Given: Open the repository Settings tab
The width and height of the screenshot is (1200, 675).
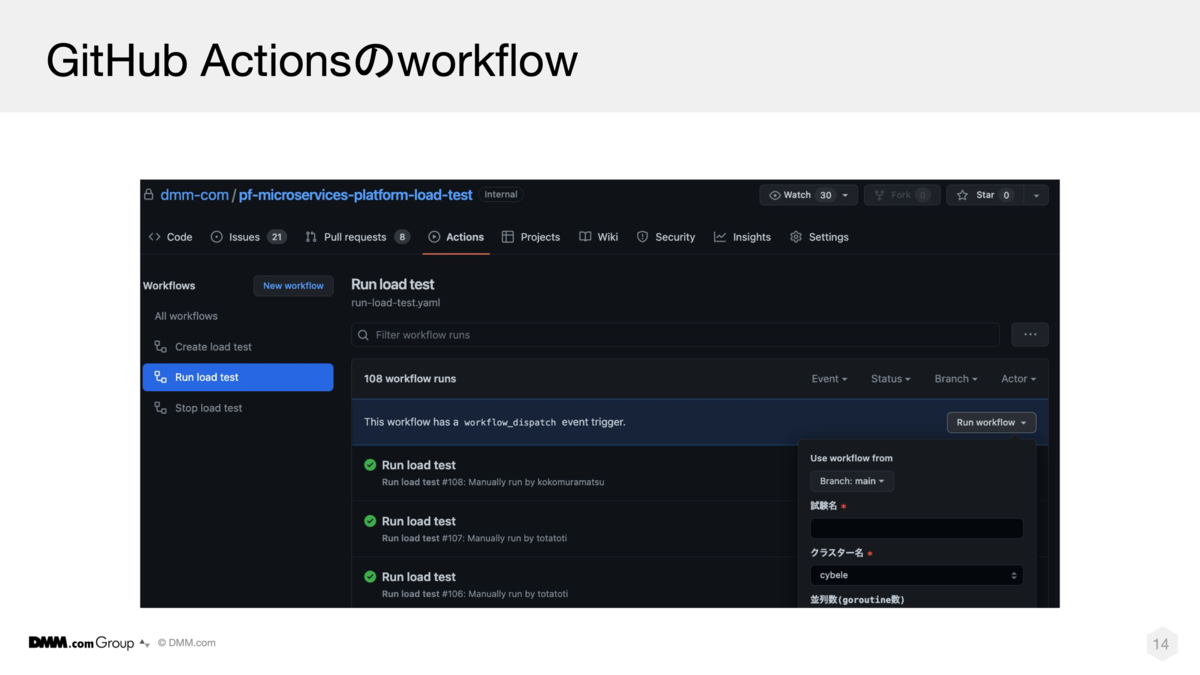Looking at the screenshot, I should (x=819, y=237).
